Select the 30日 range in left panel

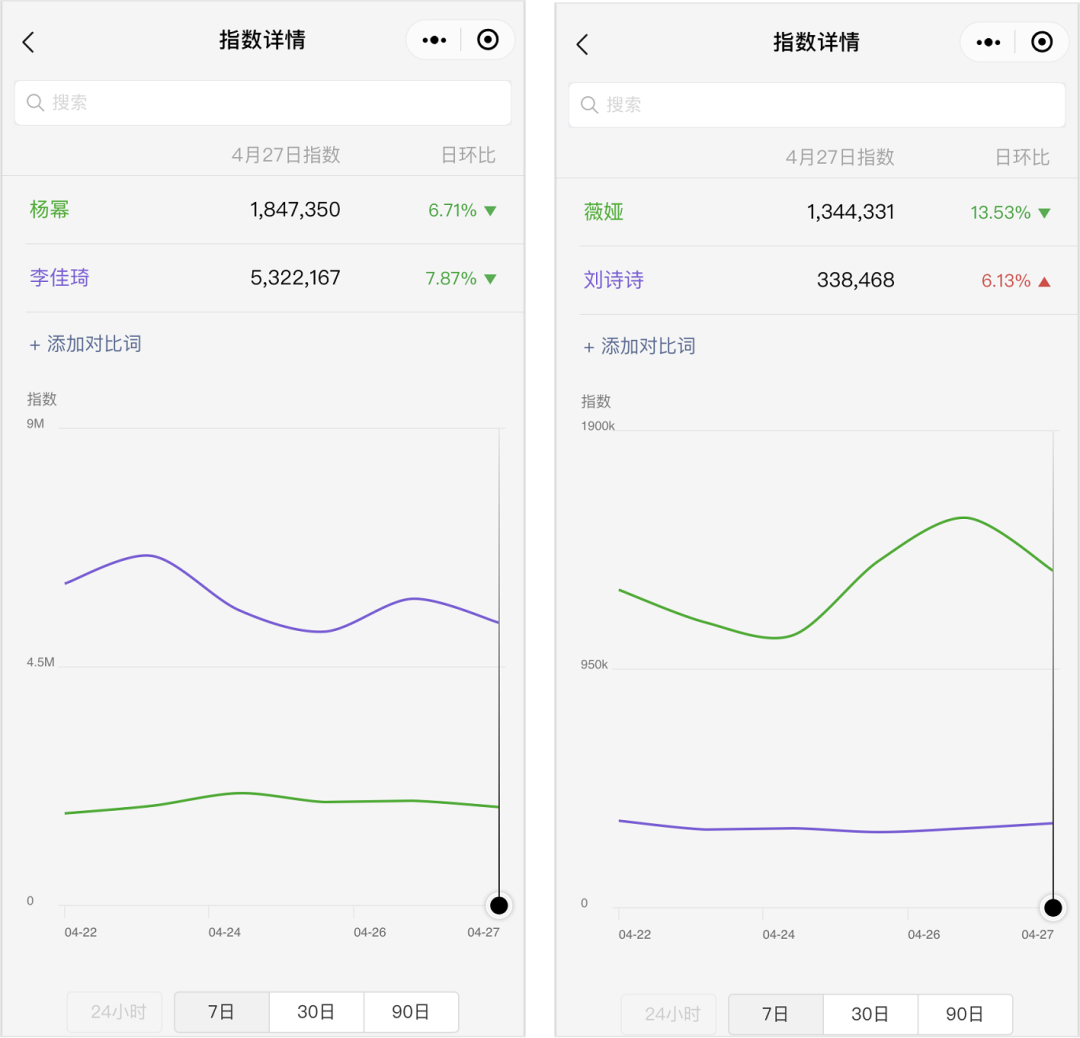316,1012
